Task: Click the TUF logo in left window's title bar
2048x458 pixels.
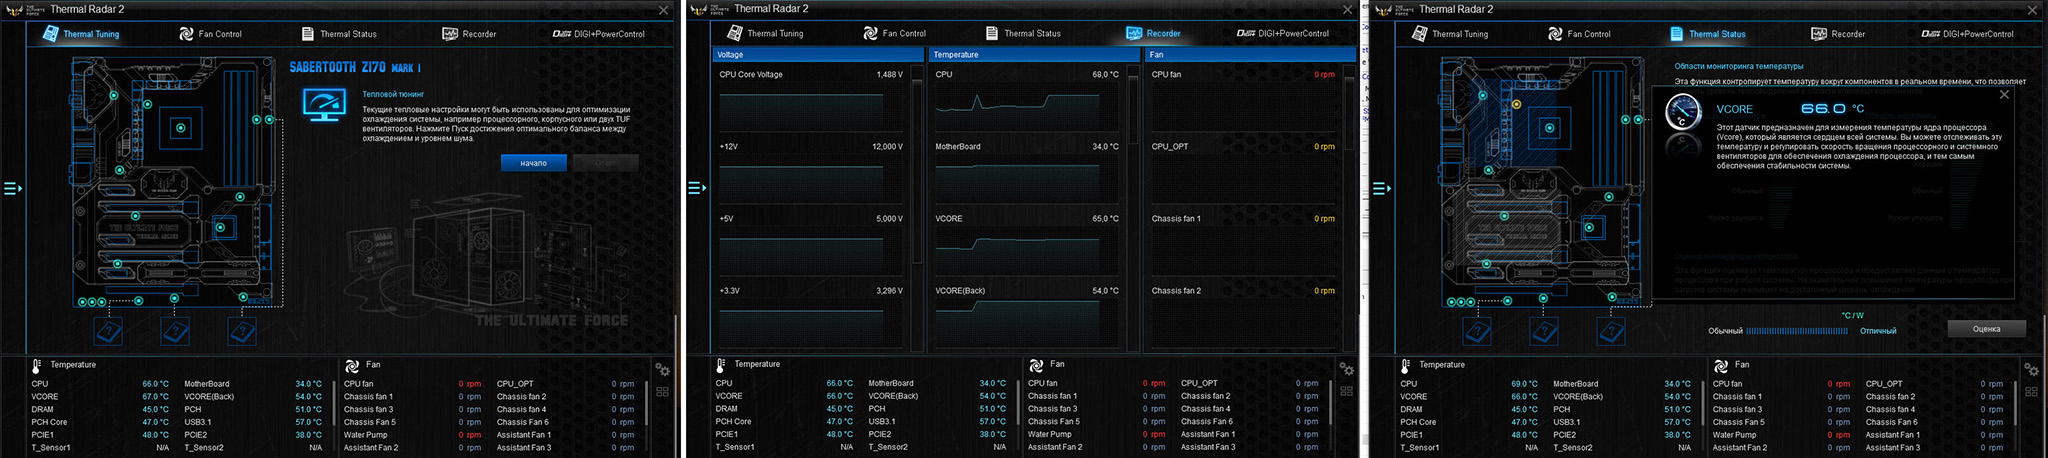Action: (x=15, y=10)
